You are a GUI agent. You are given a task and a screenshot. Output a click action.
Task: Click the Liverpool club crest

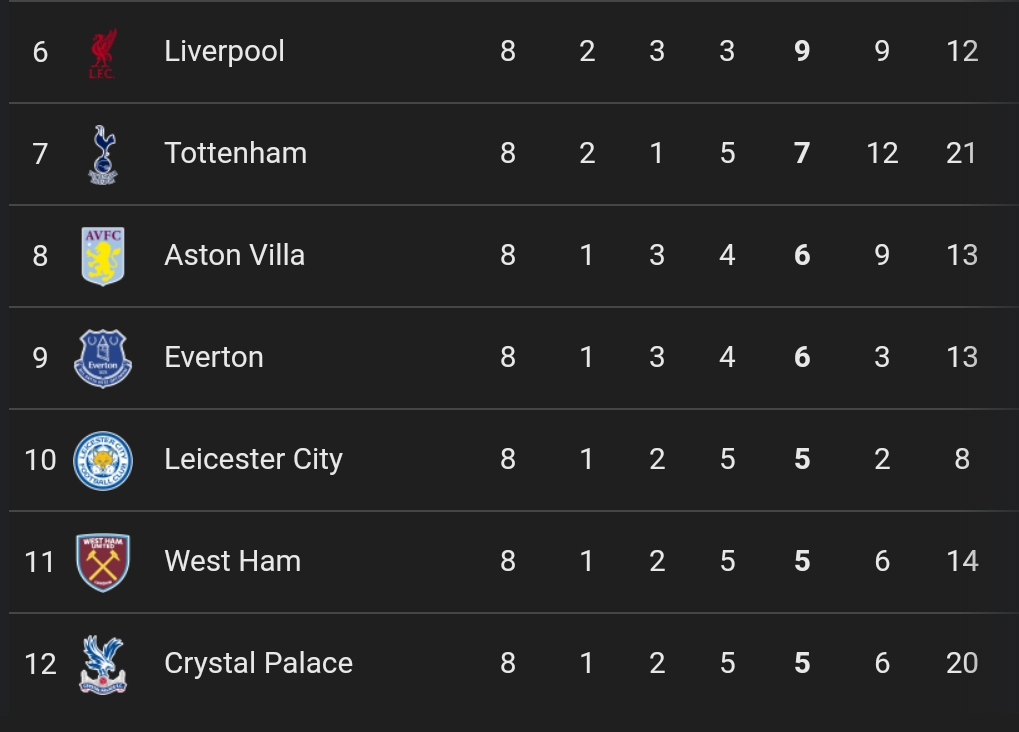tap(102, 53)
